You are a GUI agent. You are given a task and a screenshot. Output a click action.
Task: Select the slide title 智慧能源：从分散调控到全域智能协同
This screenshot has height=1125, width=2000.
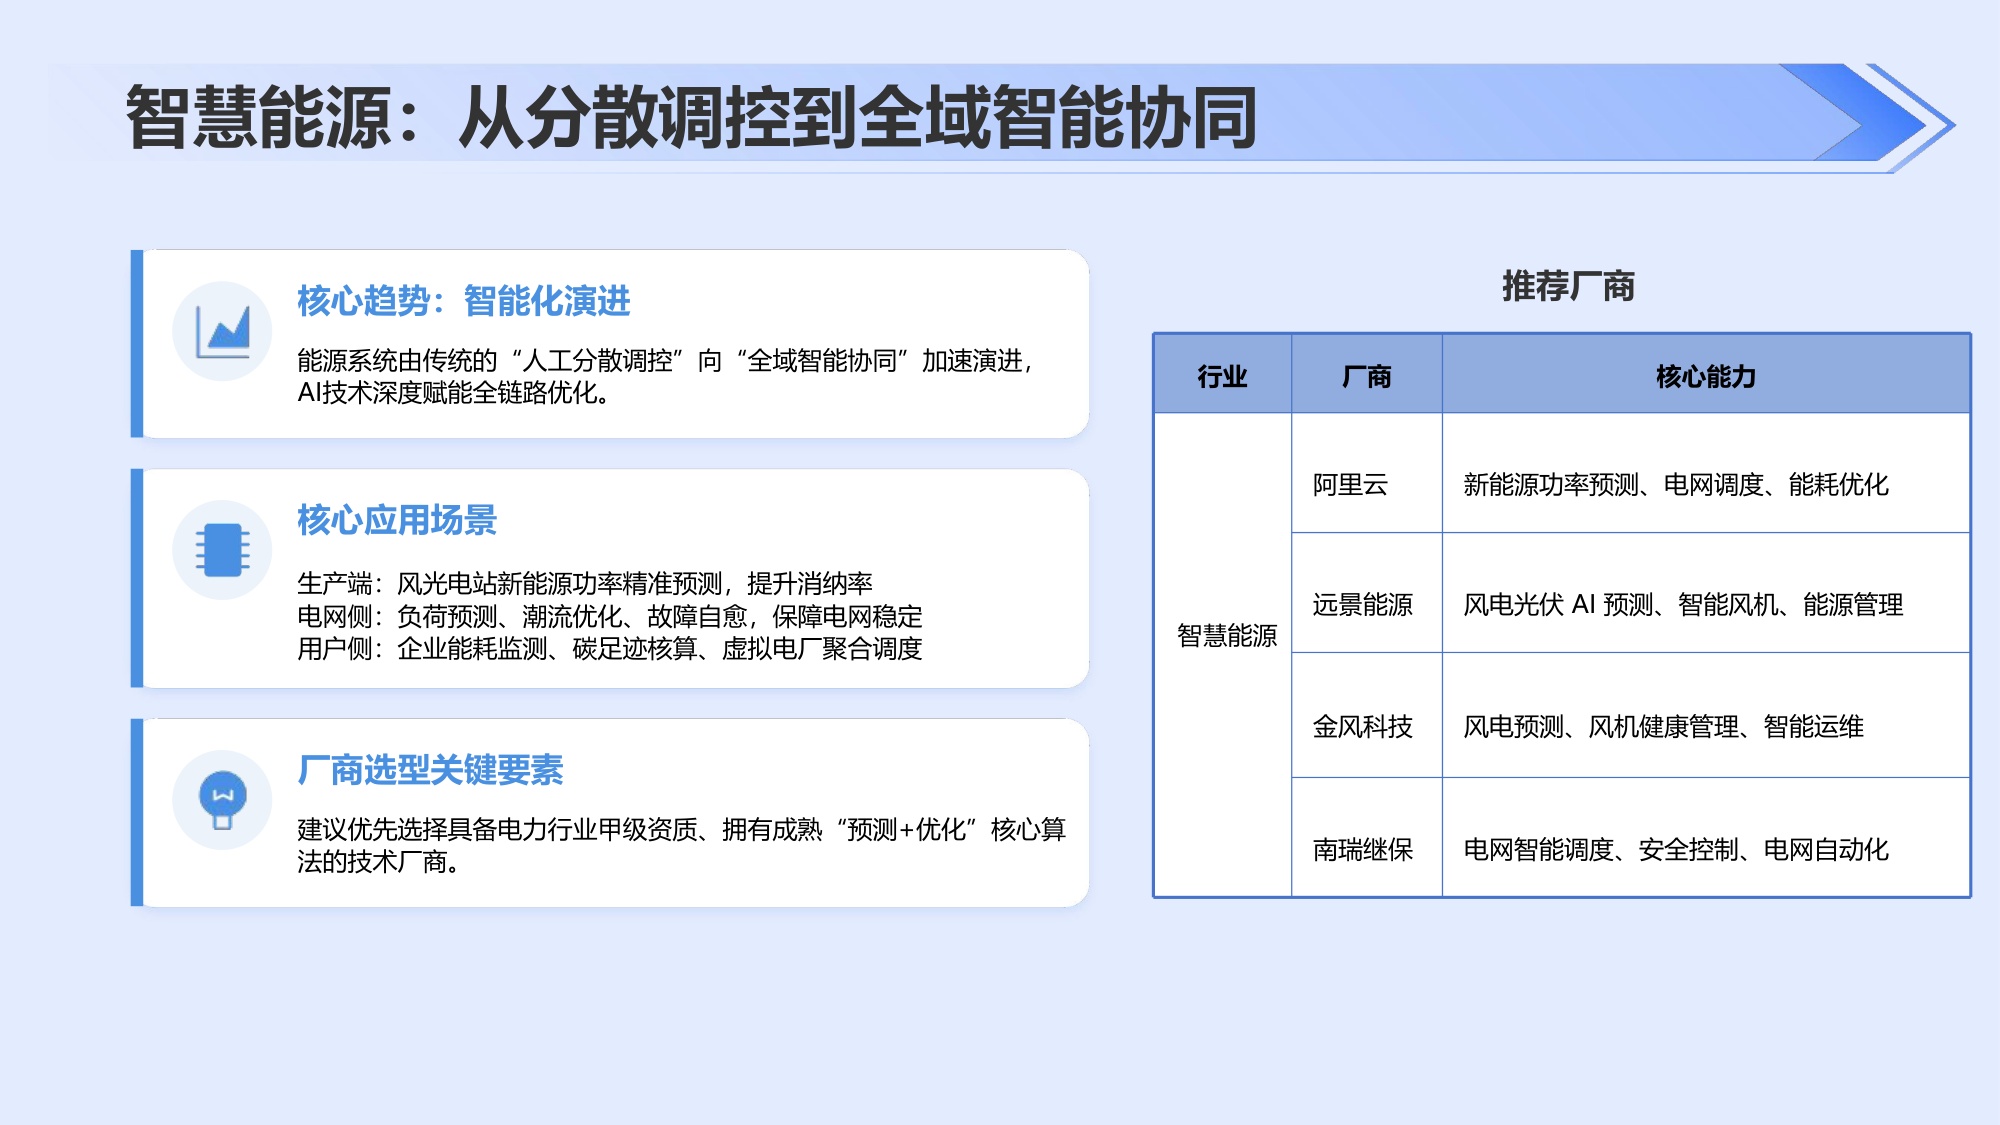click(x=691, y=118)
